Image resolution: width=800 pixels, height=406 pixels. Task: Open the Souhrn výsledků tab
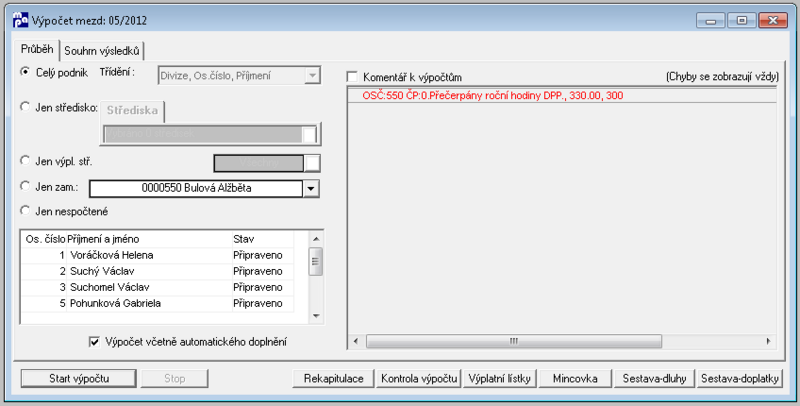pyautogui.click(x=102, y=51)
